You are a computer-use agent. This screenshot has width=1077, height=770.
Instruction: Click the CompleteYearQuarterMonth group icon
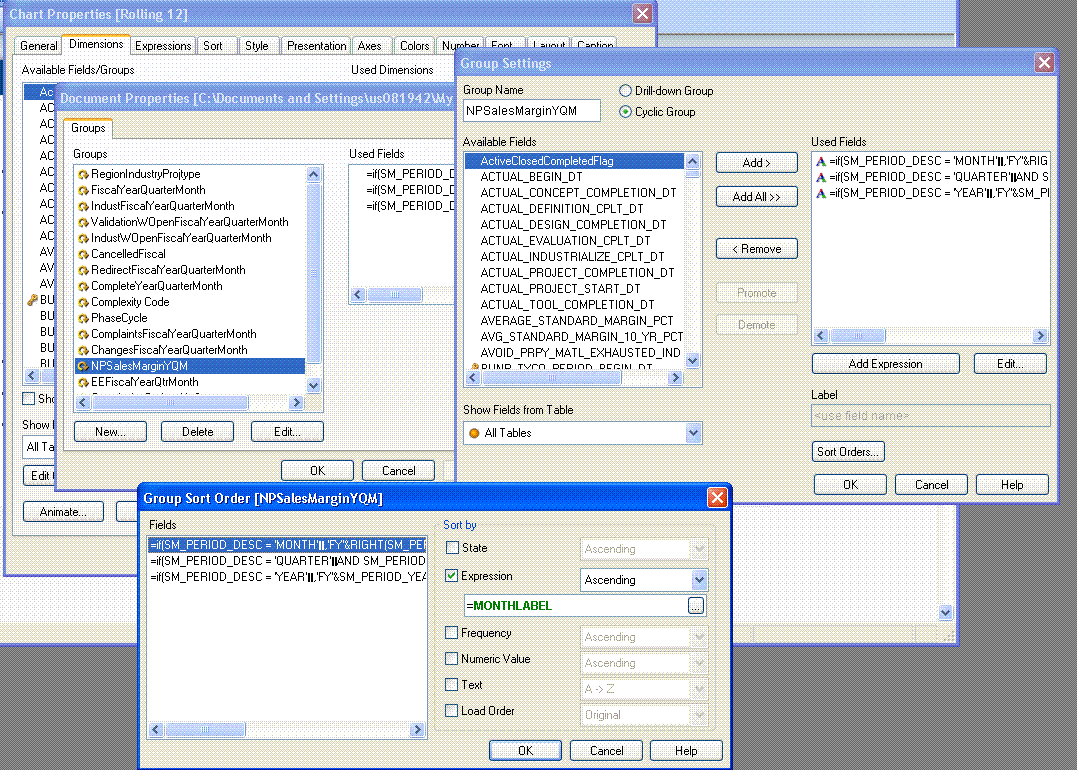(83, 286)
